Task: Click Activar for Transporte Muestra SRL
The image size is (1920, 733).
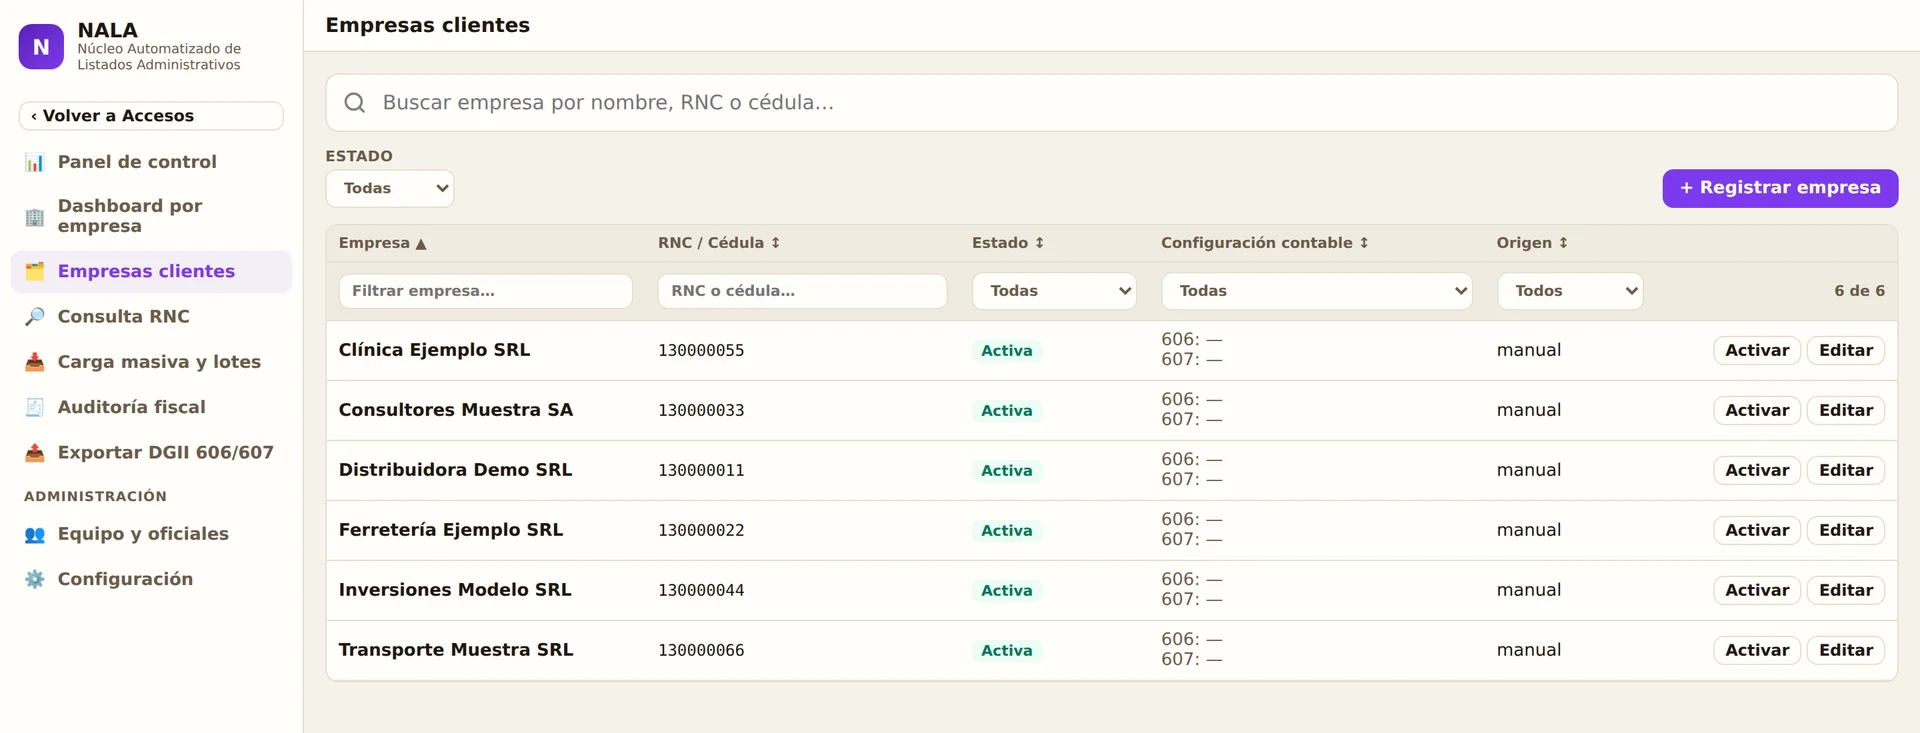Action: coord(1757,650)
